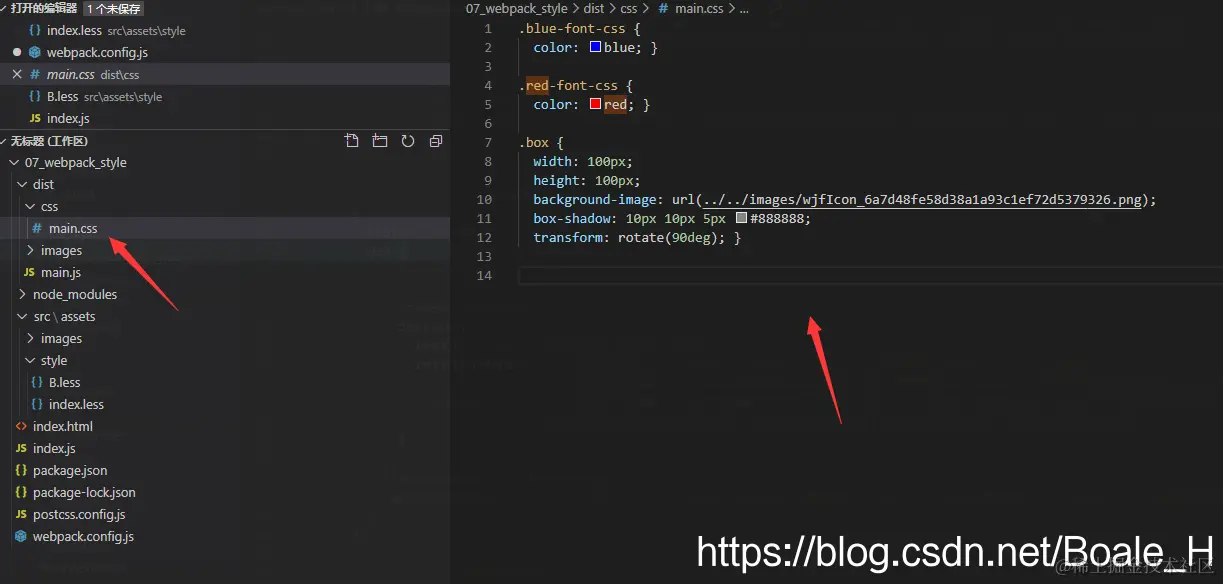
Task: Click hash icon before main.css in breadcrumb
Action: point(663,8)
